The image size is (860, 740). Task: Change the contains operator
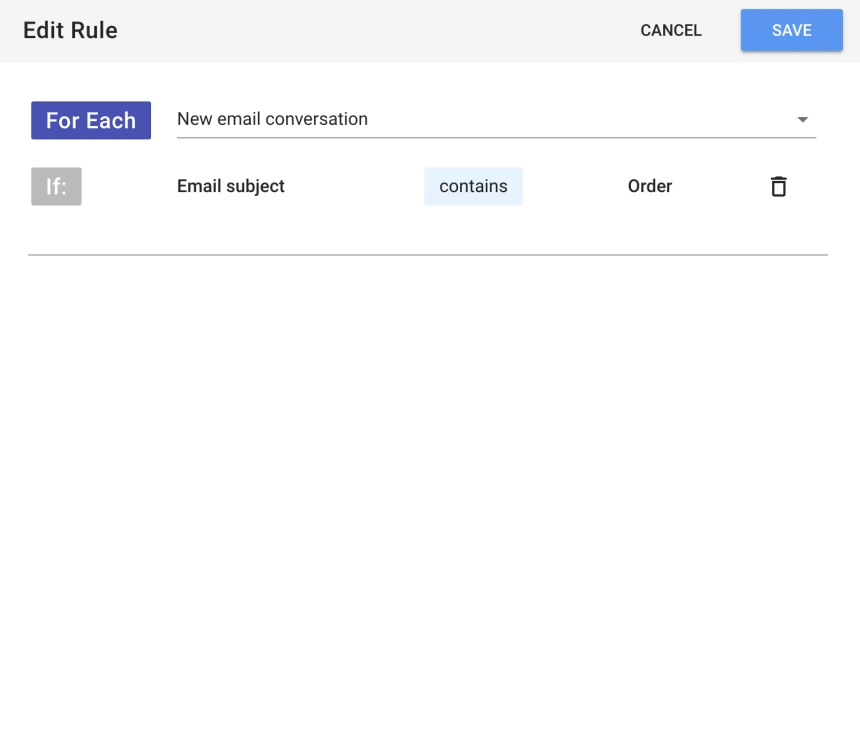coord(473,187)
